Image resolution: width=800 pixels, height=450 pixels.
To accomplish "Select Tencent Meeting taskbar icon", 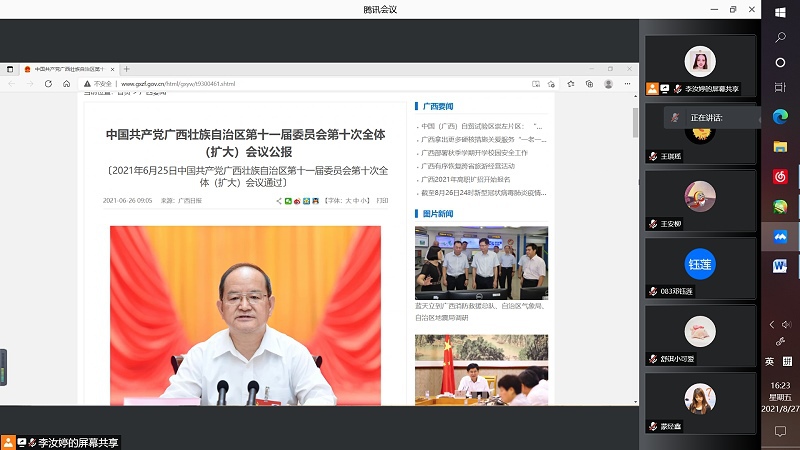I will click(780, 236).
